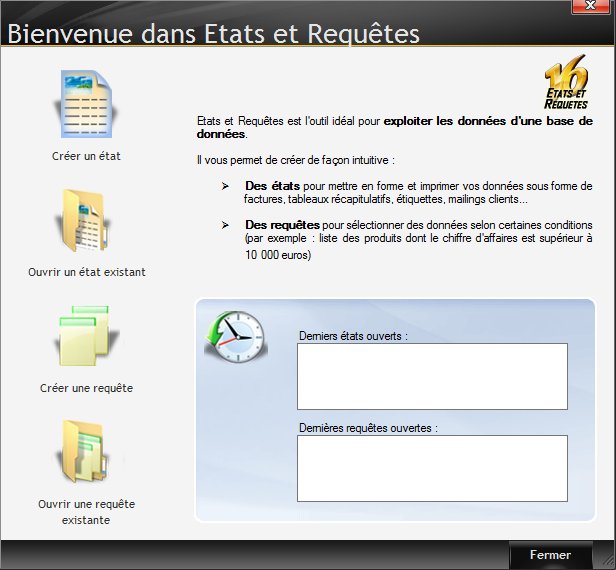Click inside the Dernières requêtes ouvertes list
The height and width of the screenshot is (570, 616).
(432, 468)
